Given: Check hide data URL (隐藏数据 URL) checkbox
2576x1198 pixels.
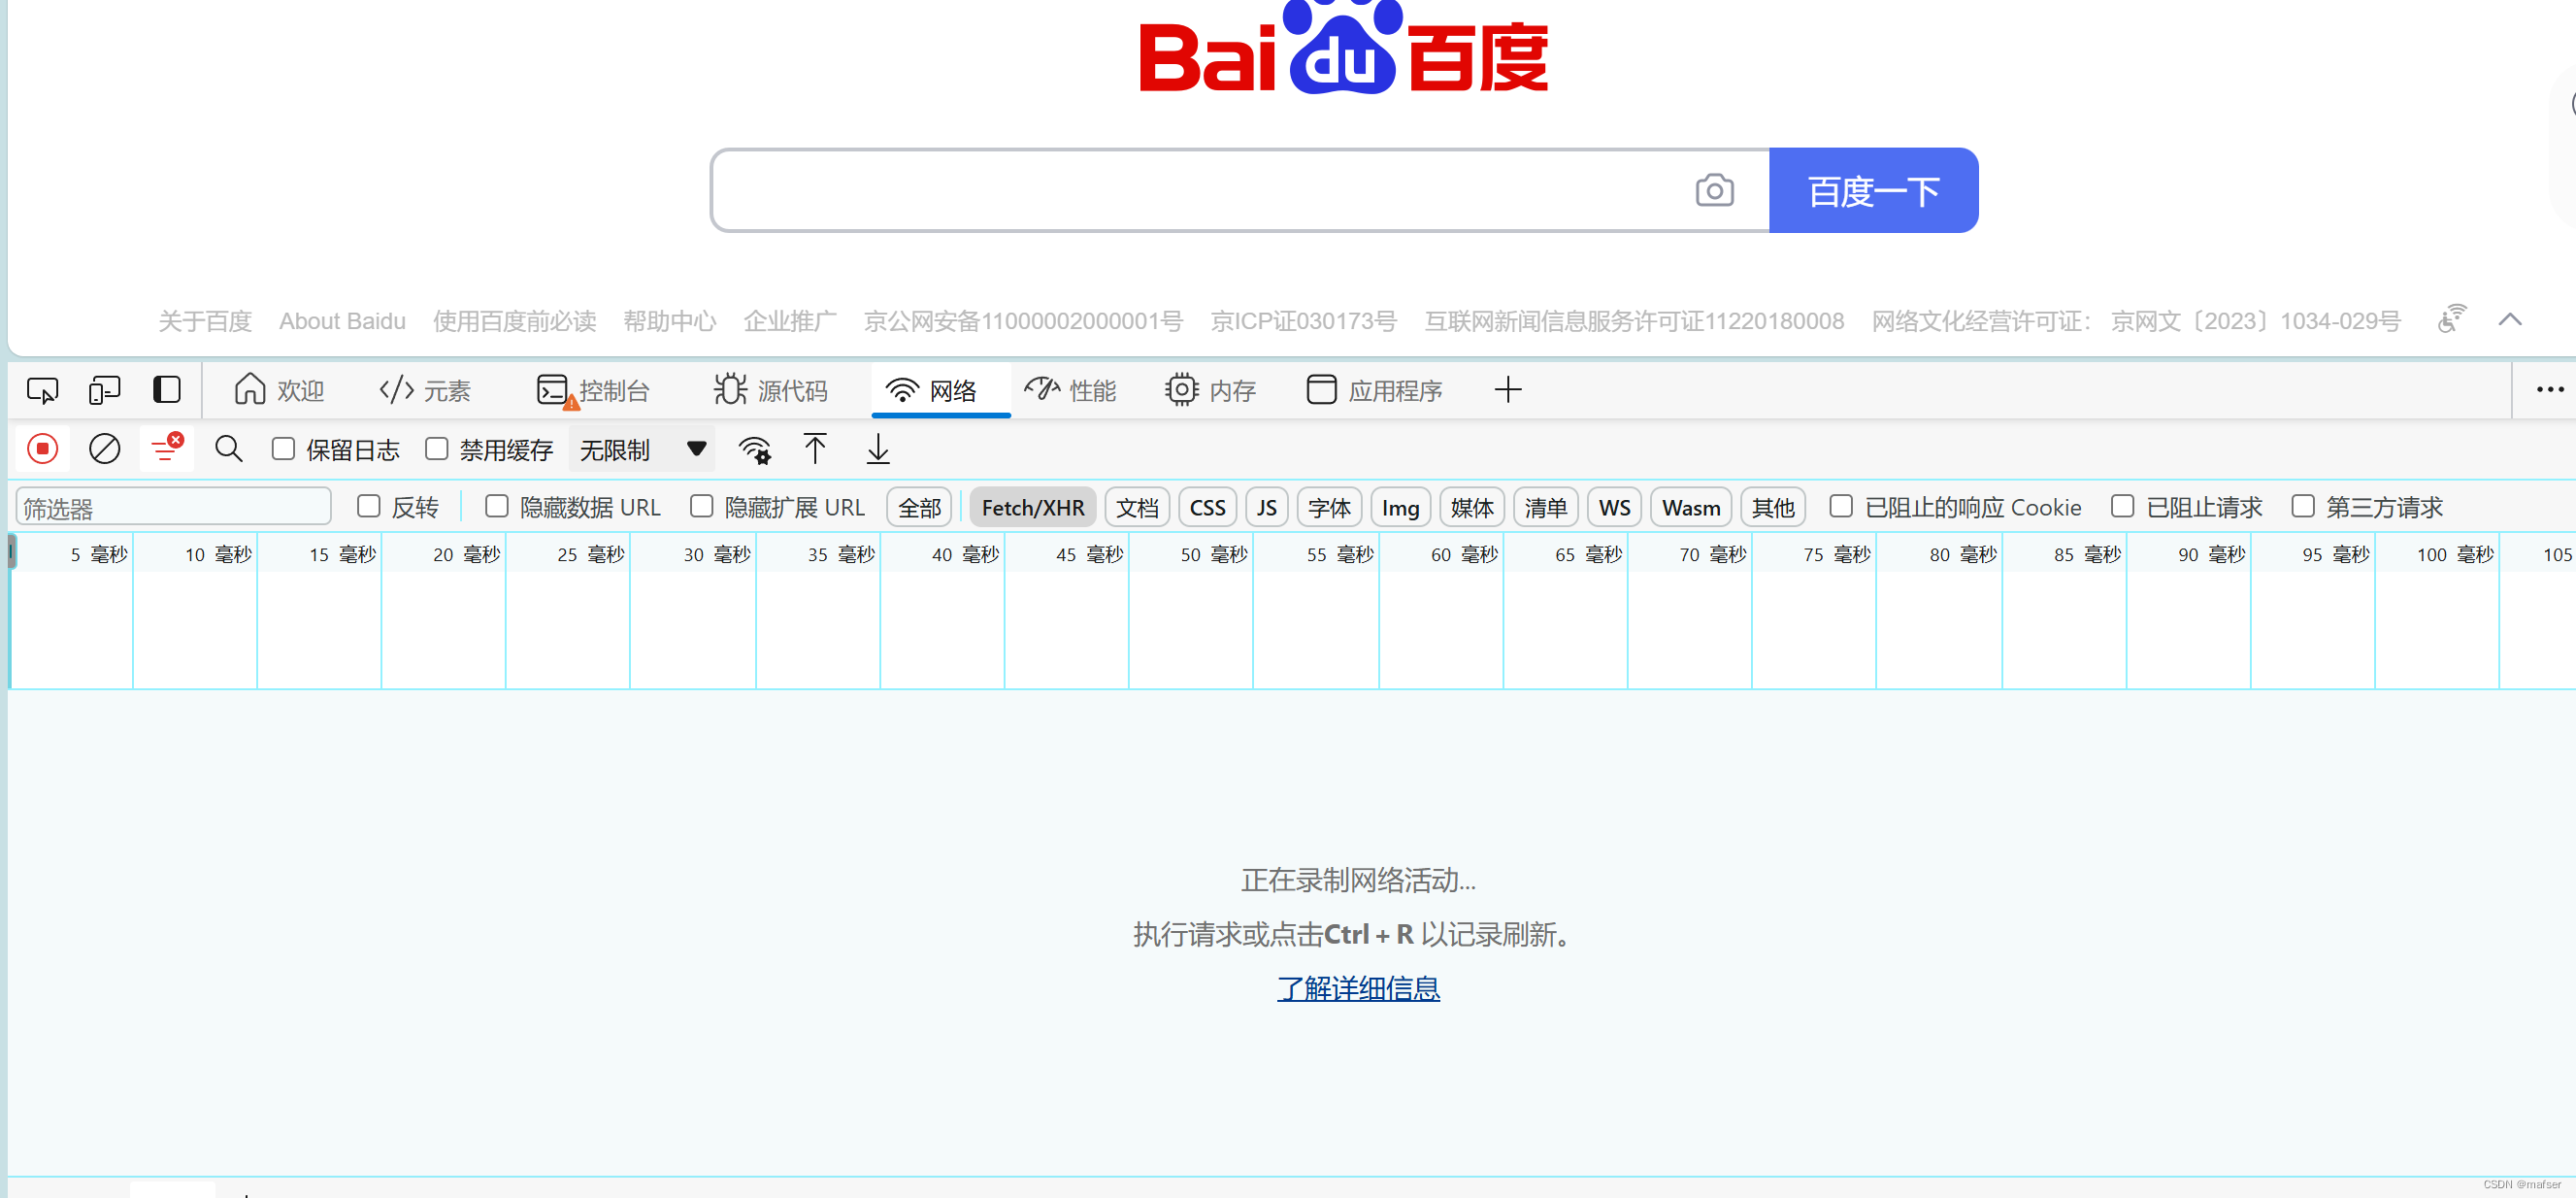Looking at the screenshot, I should pyautogui.click(x=497, y=507).
